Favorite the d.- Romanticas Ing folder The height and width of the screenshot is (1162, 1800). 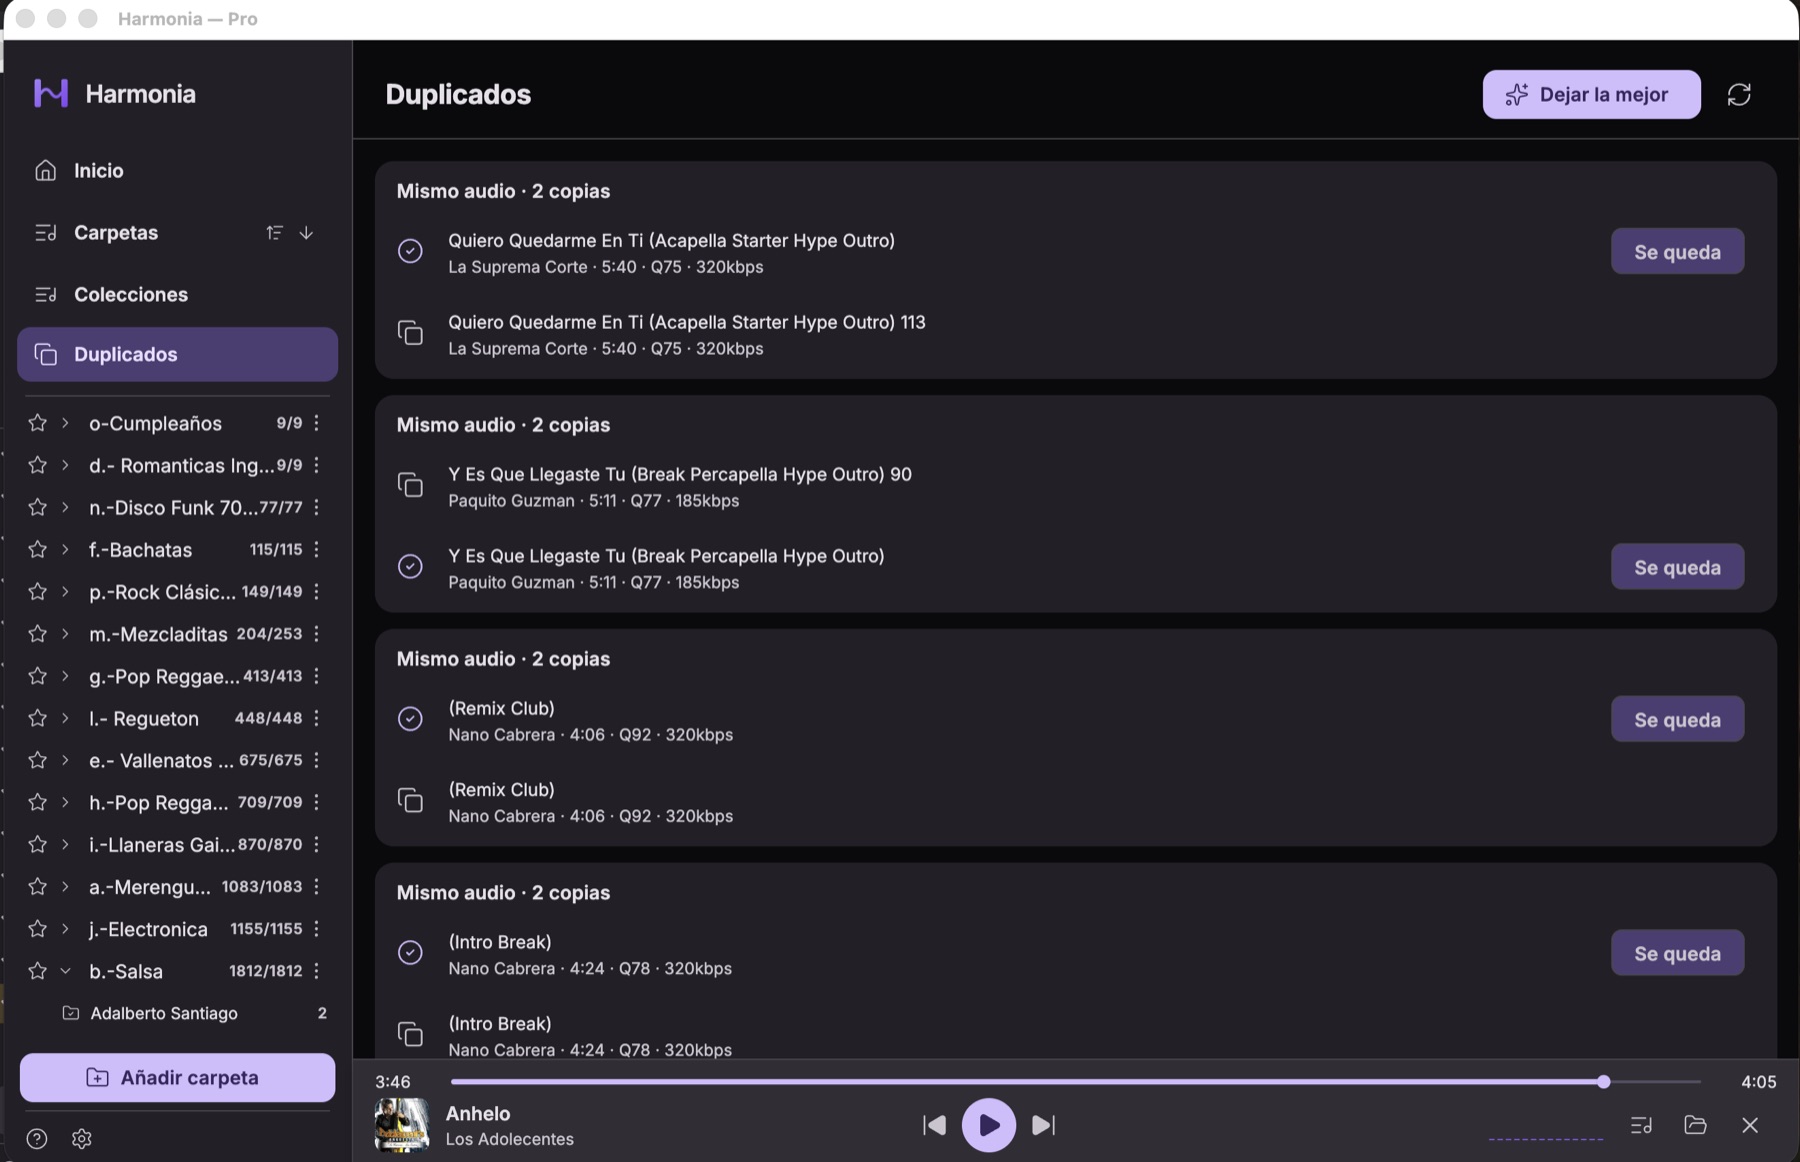38,465
